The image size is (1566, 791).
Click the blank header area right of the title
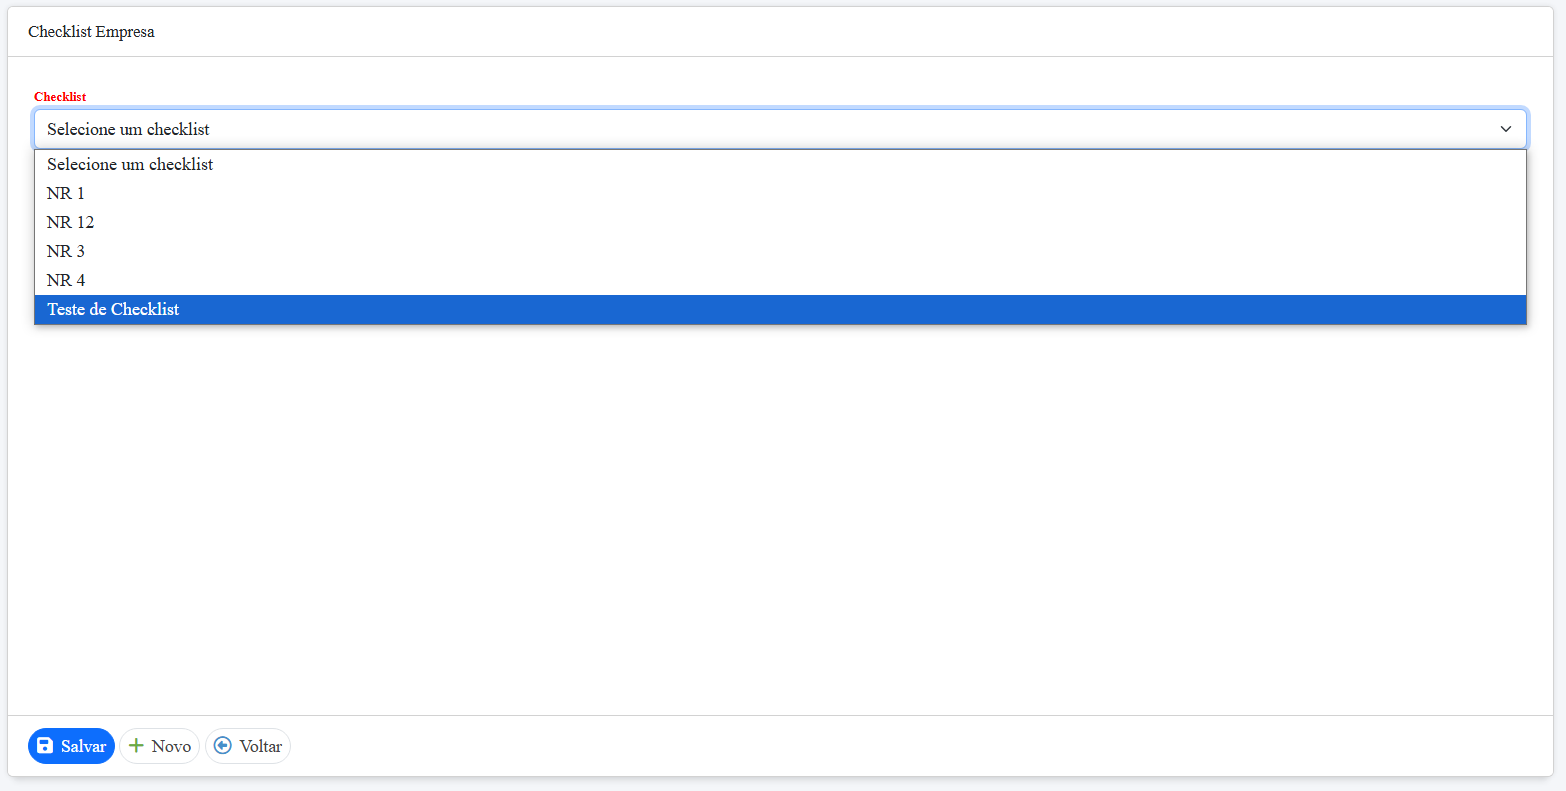click(x=850, y=32)
